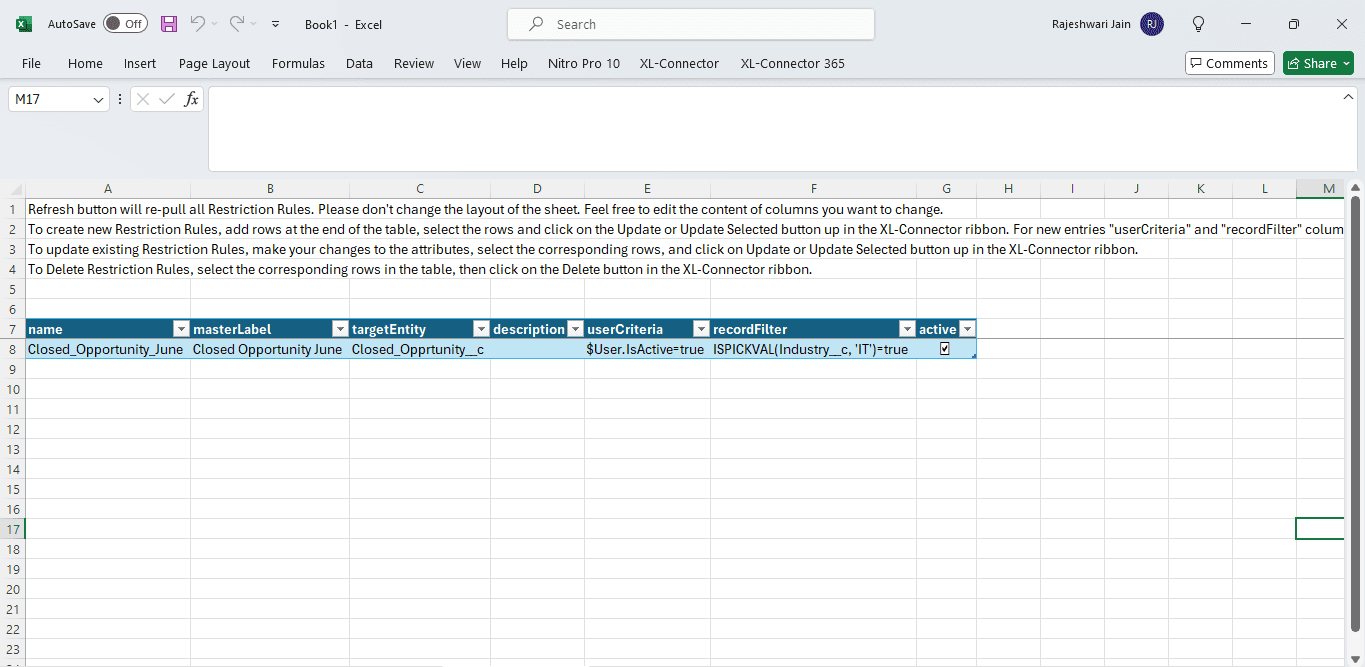The image size is (1365, 667).
Task: Expand the Name Box dropdown arrow
Action: coord(98,99)
